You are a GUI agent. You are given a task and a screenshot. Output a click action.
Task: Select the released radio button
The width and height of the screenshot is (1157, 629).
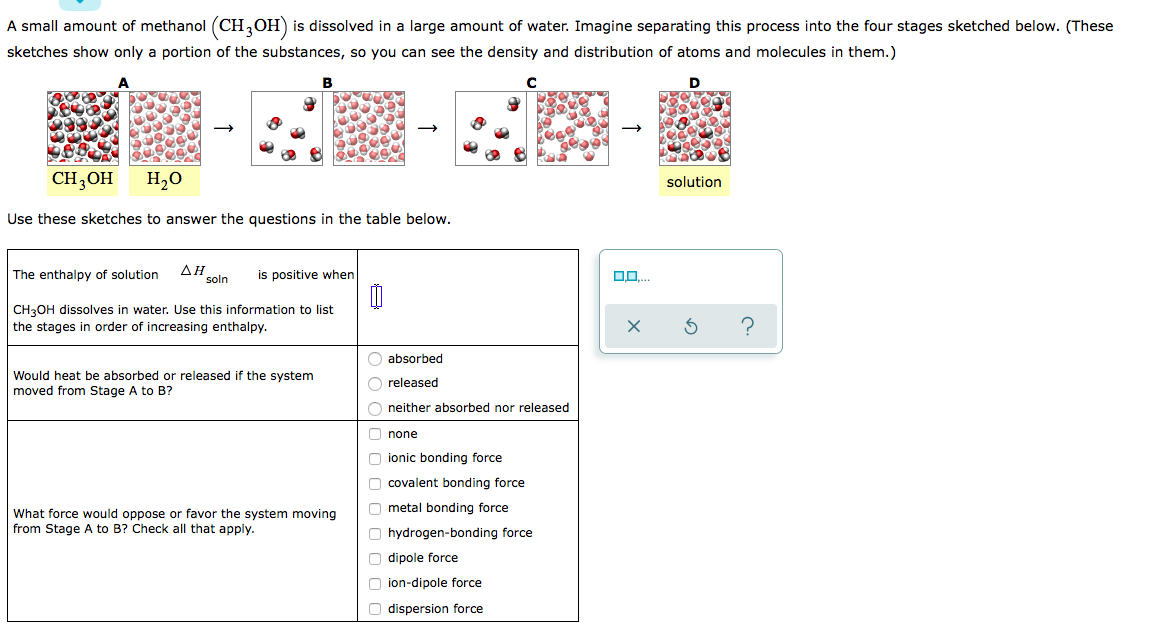pos(374,383)
